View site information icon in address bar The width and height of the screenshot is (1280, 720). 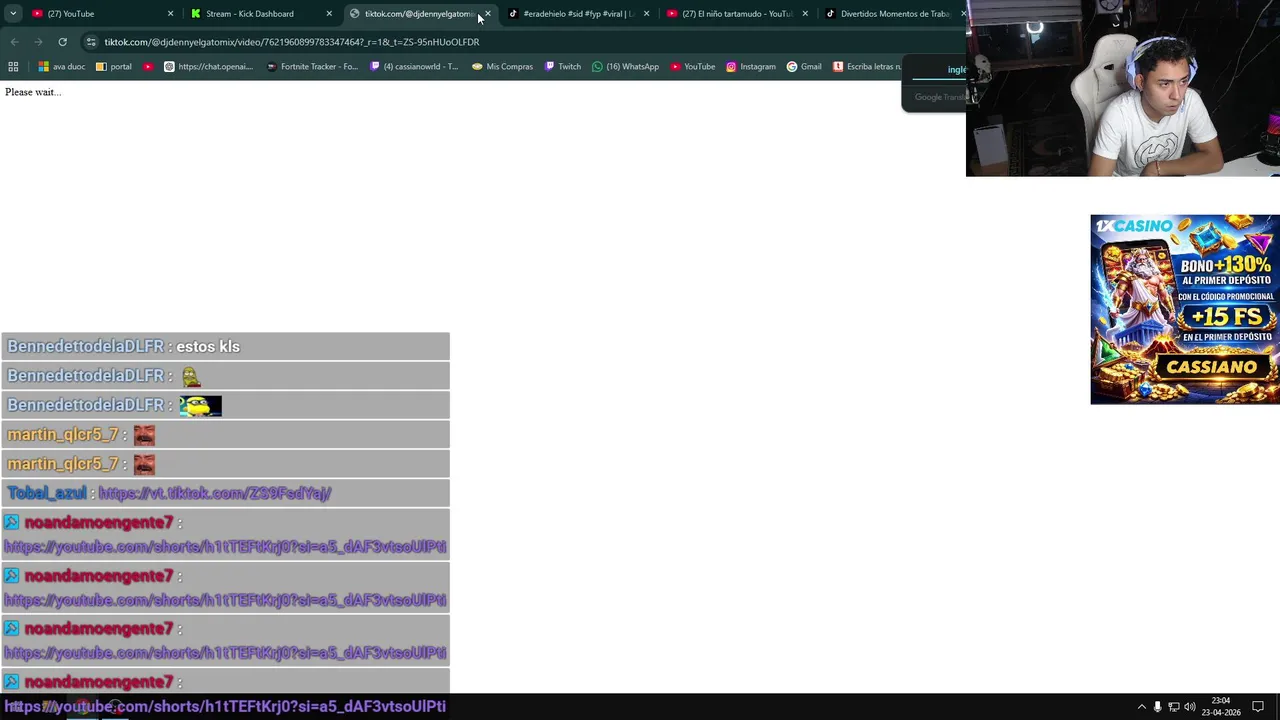[x=91, y=42]
